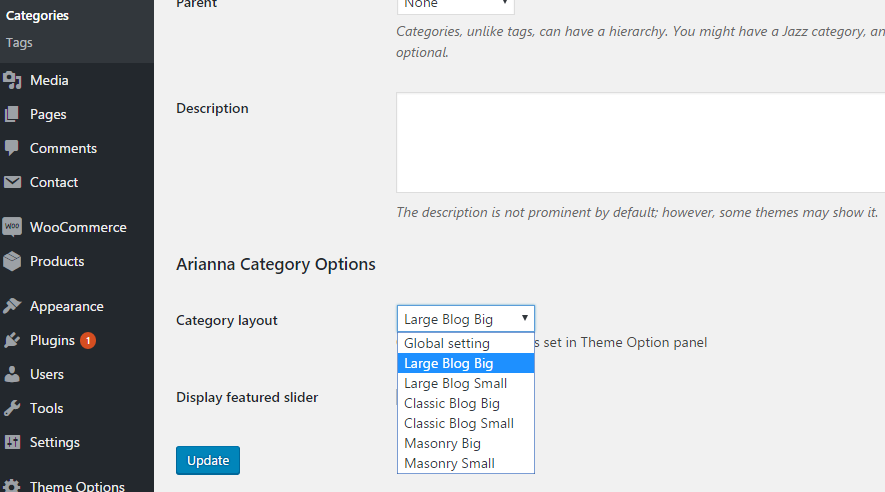
Task: Select Masonry Big layout option
Action: pyautogui.click(x=442, y=443)
